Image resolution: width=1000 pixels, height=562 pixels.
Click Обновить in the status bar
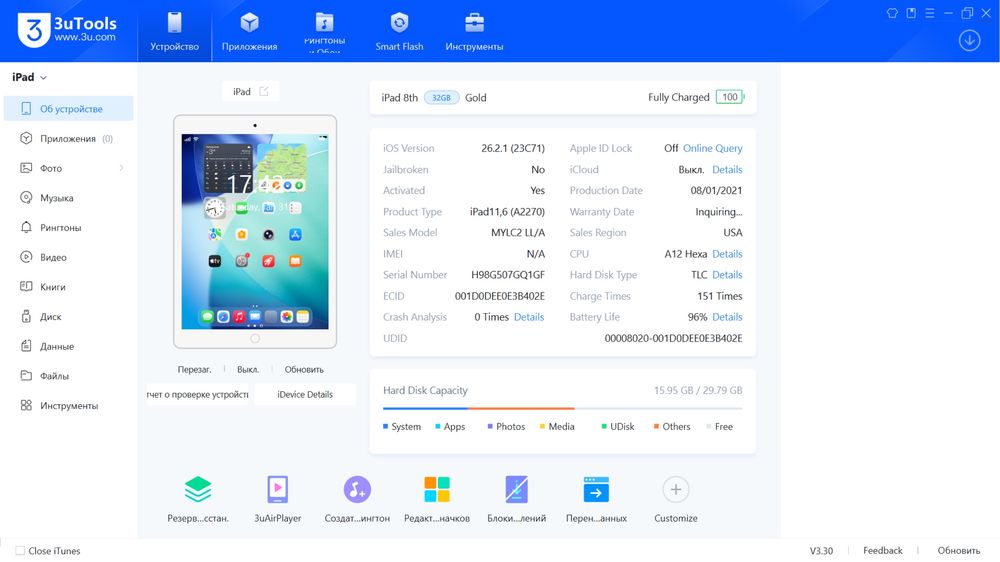point(959,551)
